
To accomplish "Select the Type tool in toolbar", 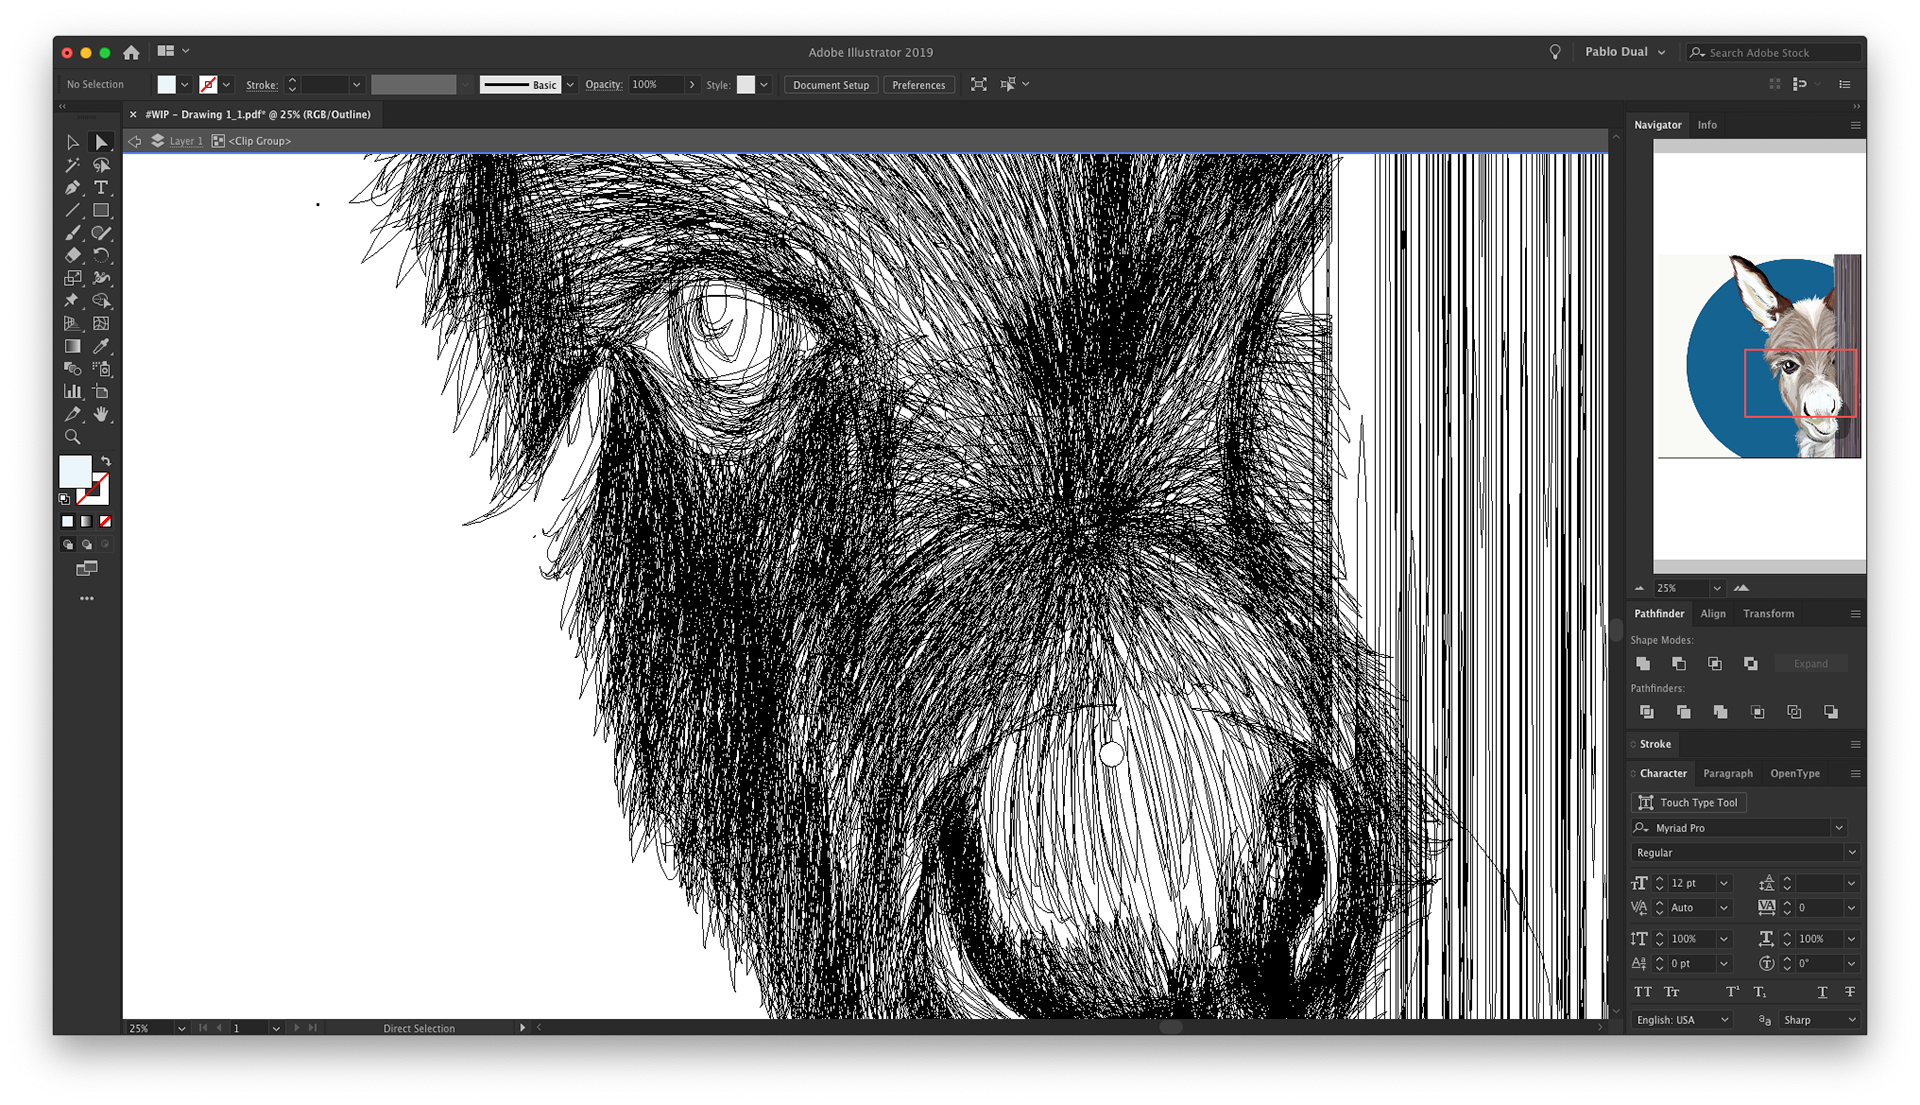I will [x=101, y=188].
